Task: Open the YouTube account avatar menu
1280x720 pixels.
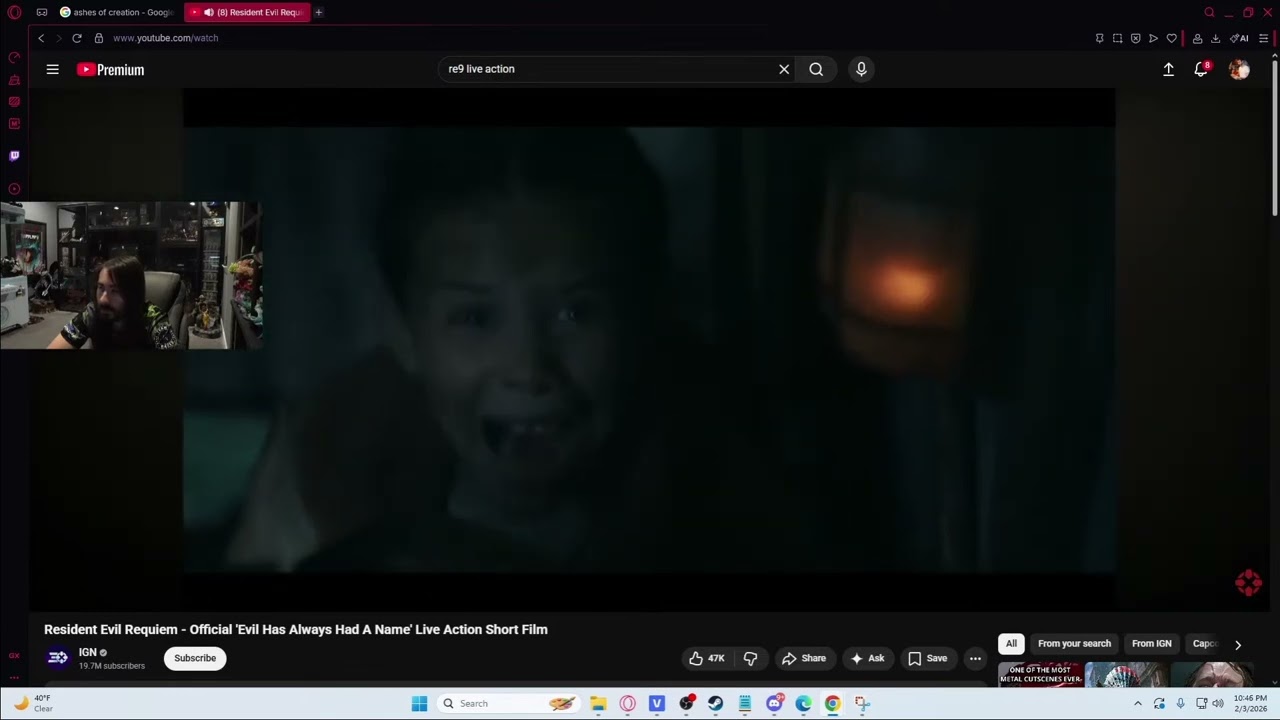Action: coord(1239,69)
